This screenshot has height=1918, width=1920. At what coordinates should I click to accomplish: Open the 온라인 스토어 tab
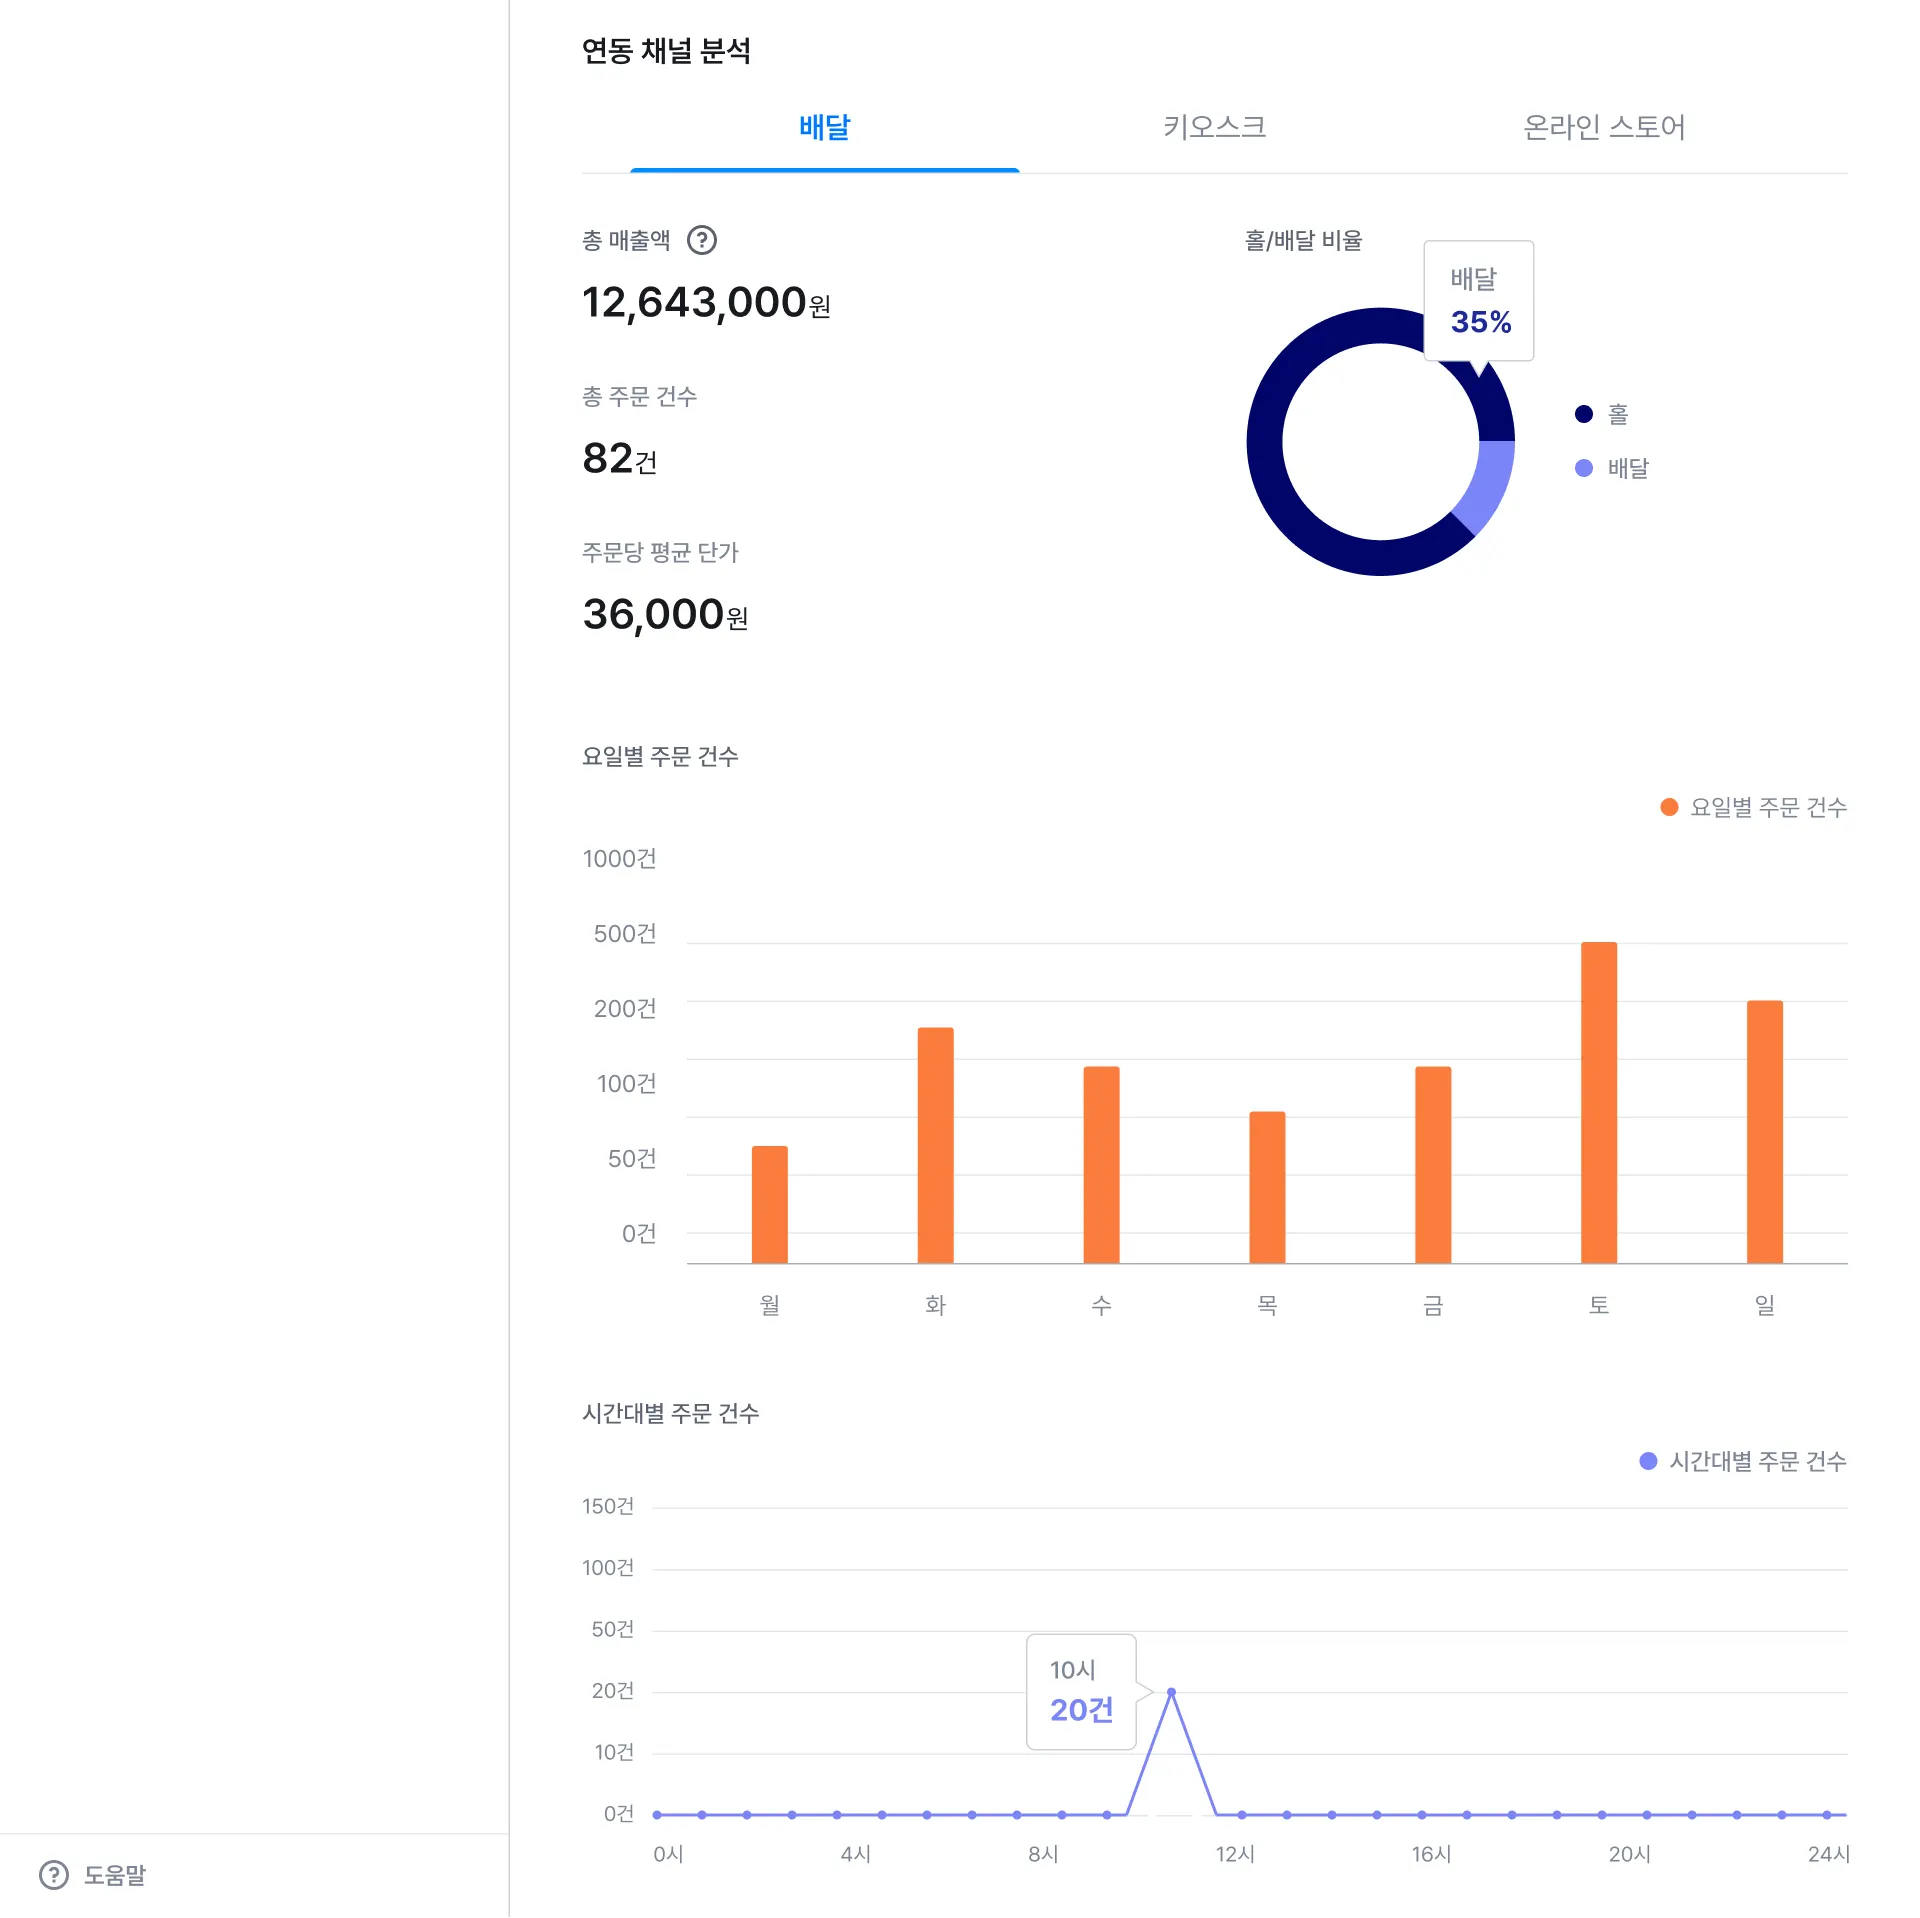[1604, 128]
